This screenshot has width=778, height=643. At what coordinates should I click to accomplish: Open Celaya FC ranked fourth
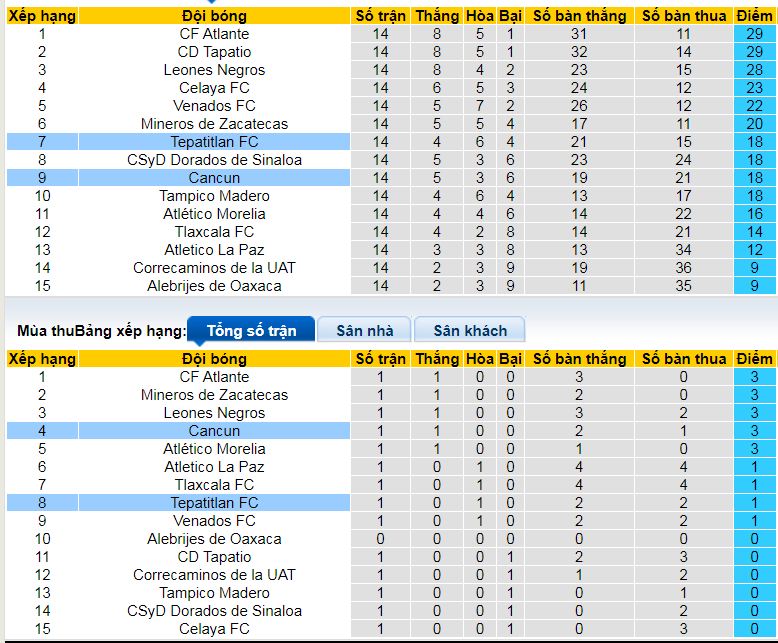coord(214,88)
